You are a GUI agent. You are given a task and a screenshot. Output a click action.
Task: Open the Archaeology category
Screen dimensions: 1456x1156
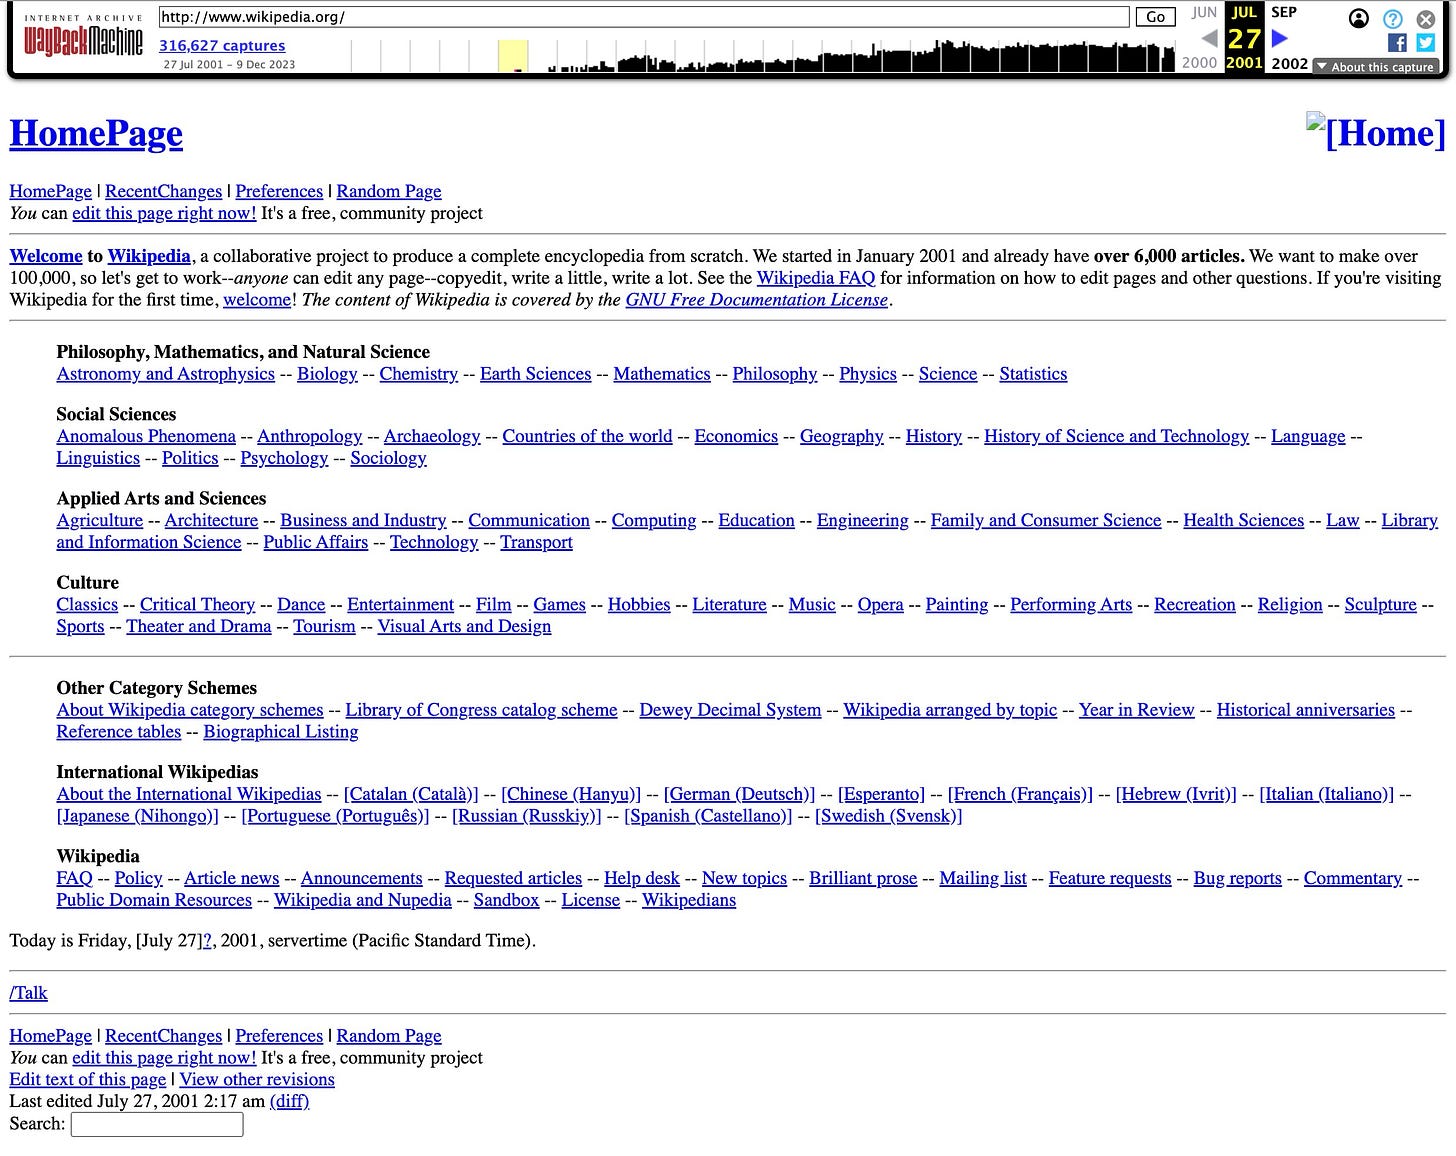pos(432,436)
